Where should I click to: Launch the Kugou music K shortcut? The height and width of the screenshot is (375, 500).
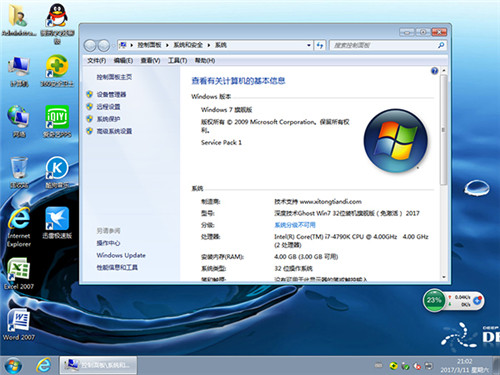[x=57, y=172]
